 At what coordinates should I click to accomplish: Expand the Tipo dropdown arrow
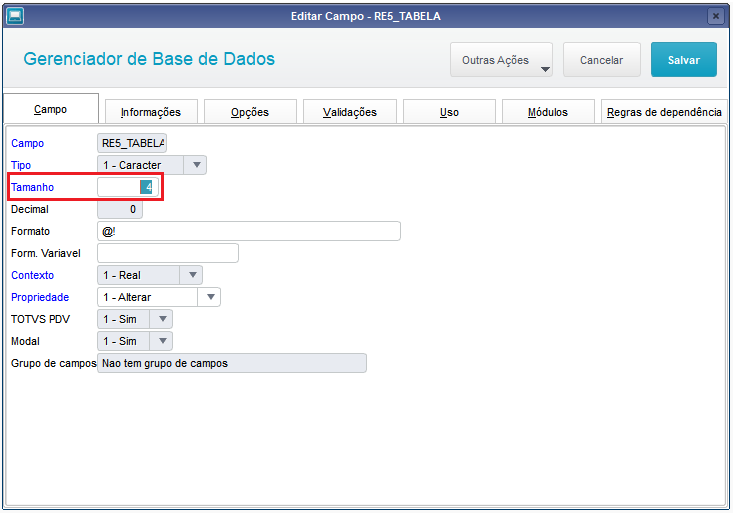click(196, 165)
